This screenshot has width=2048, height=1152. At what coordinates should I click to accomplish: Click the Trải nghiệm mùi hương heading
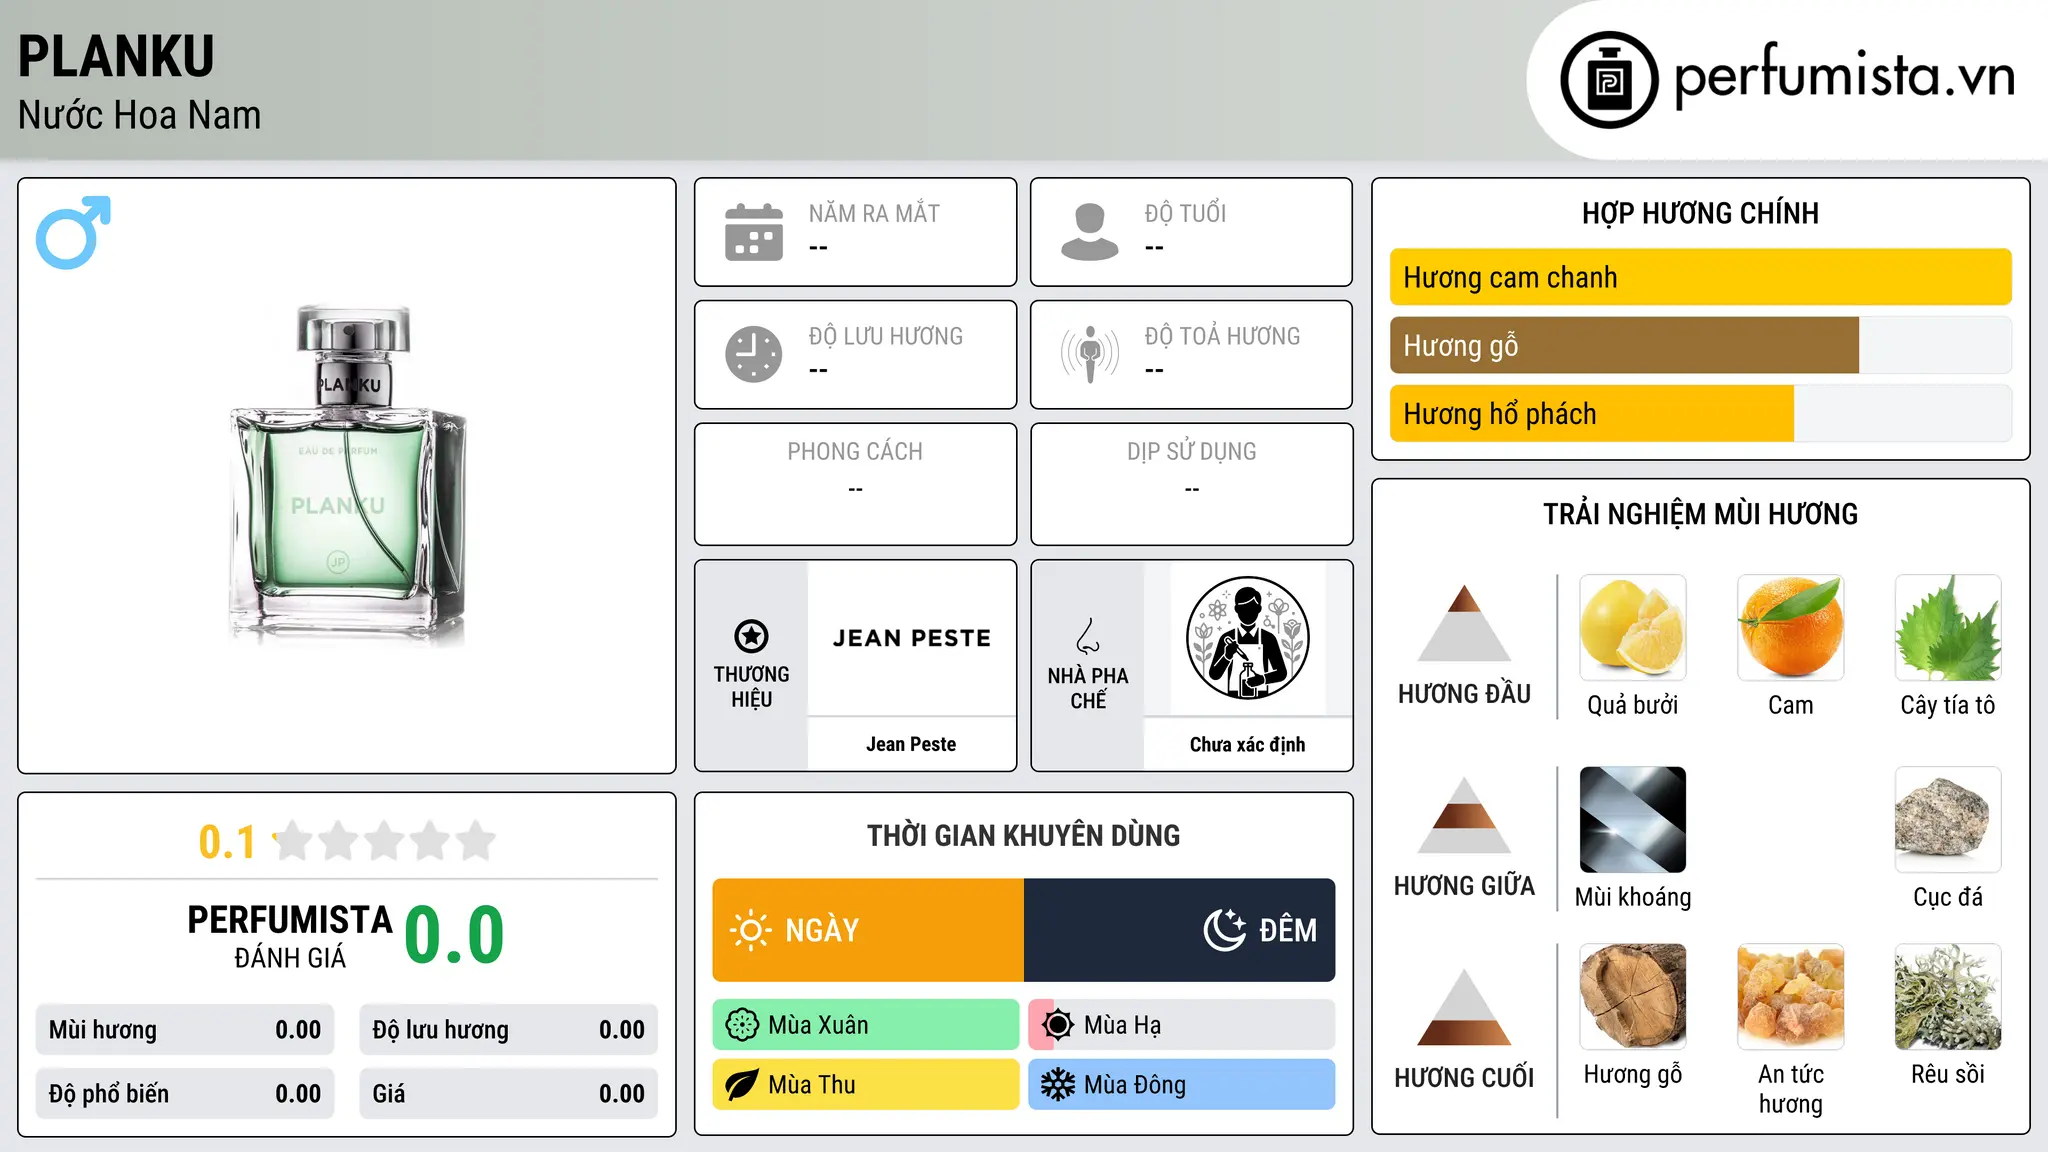coord(1700,514)
